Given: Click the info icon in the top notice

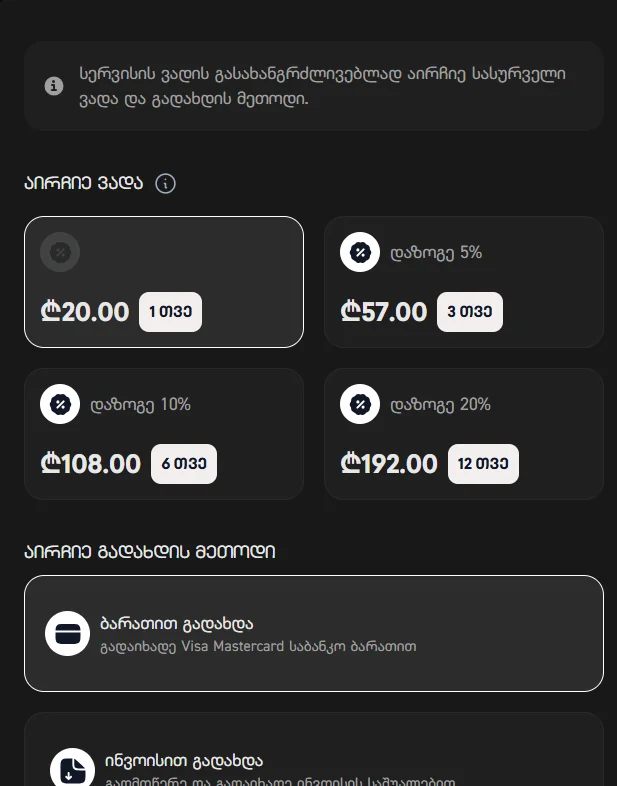Looking at the screenshot, I should (55, 86).
